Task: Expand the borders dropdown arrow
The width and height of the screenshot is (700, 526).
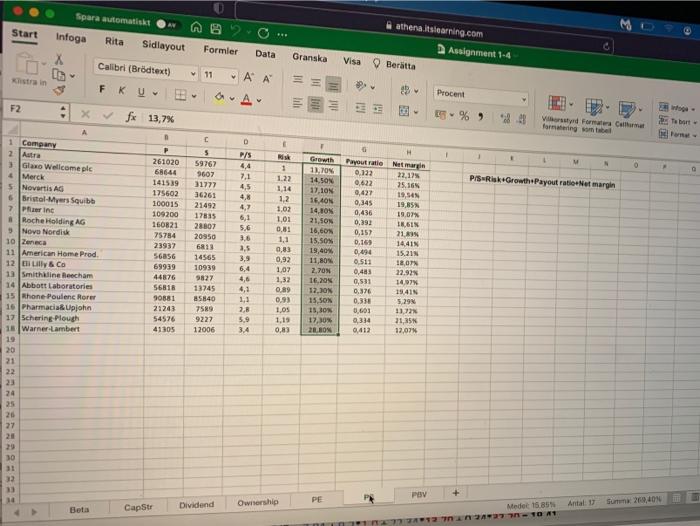Action: point(194,96)
